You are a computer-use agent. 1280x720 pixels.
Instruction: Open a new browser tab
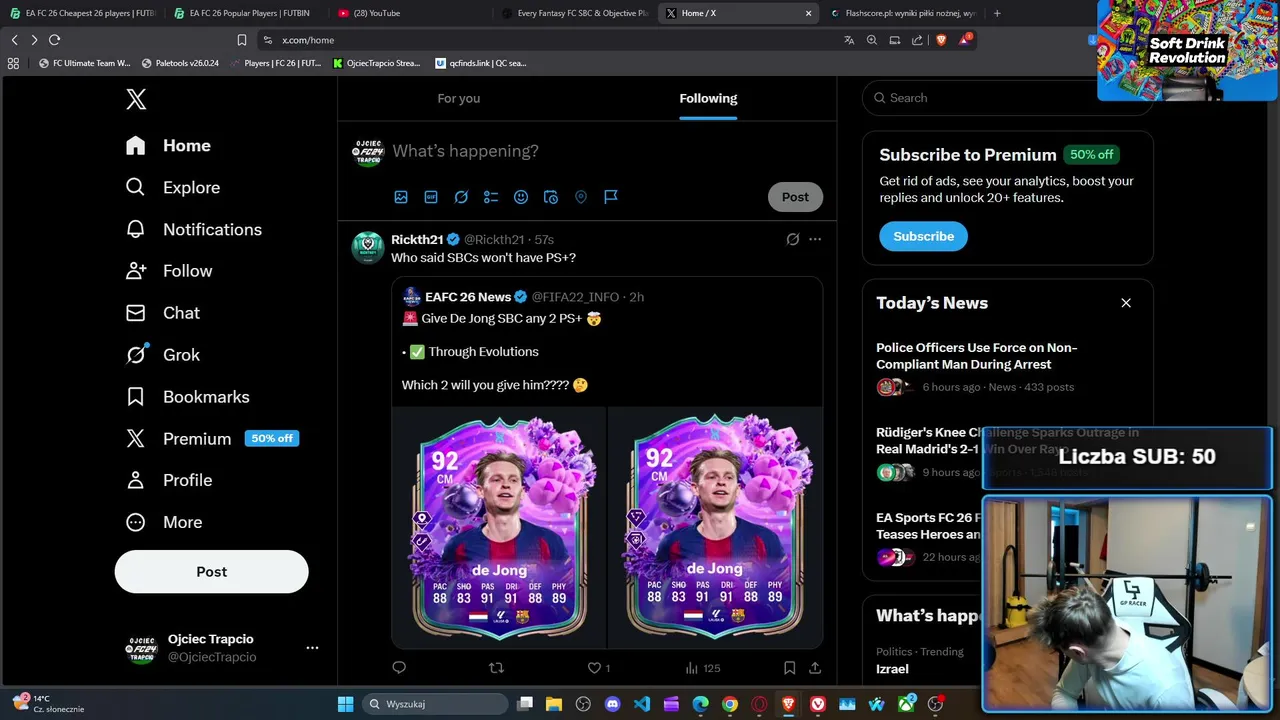(997, 13)
